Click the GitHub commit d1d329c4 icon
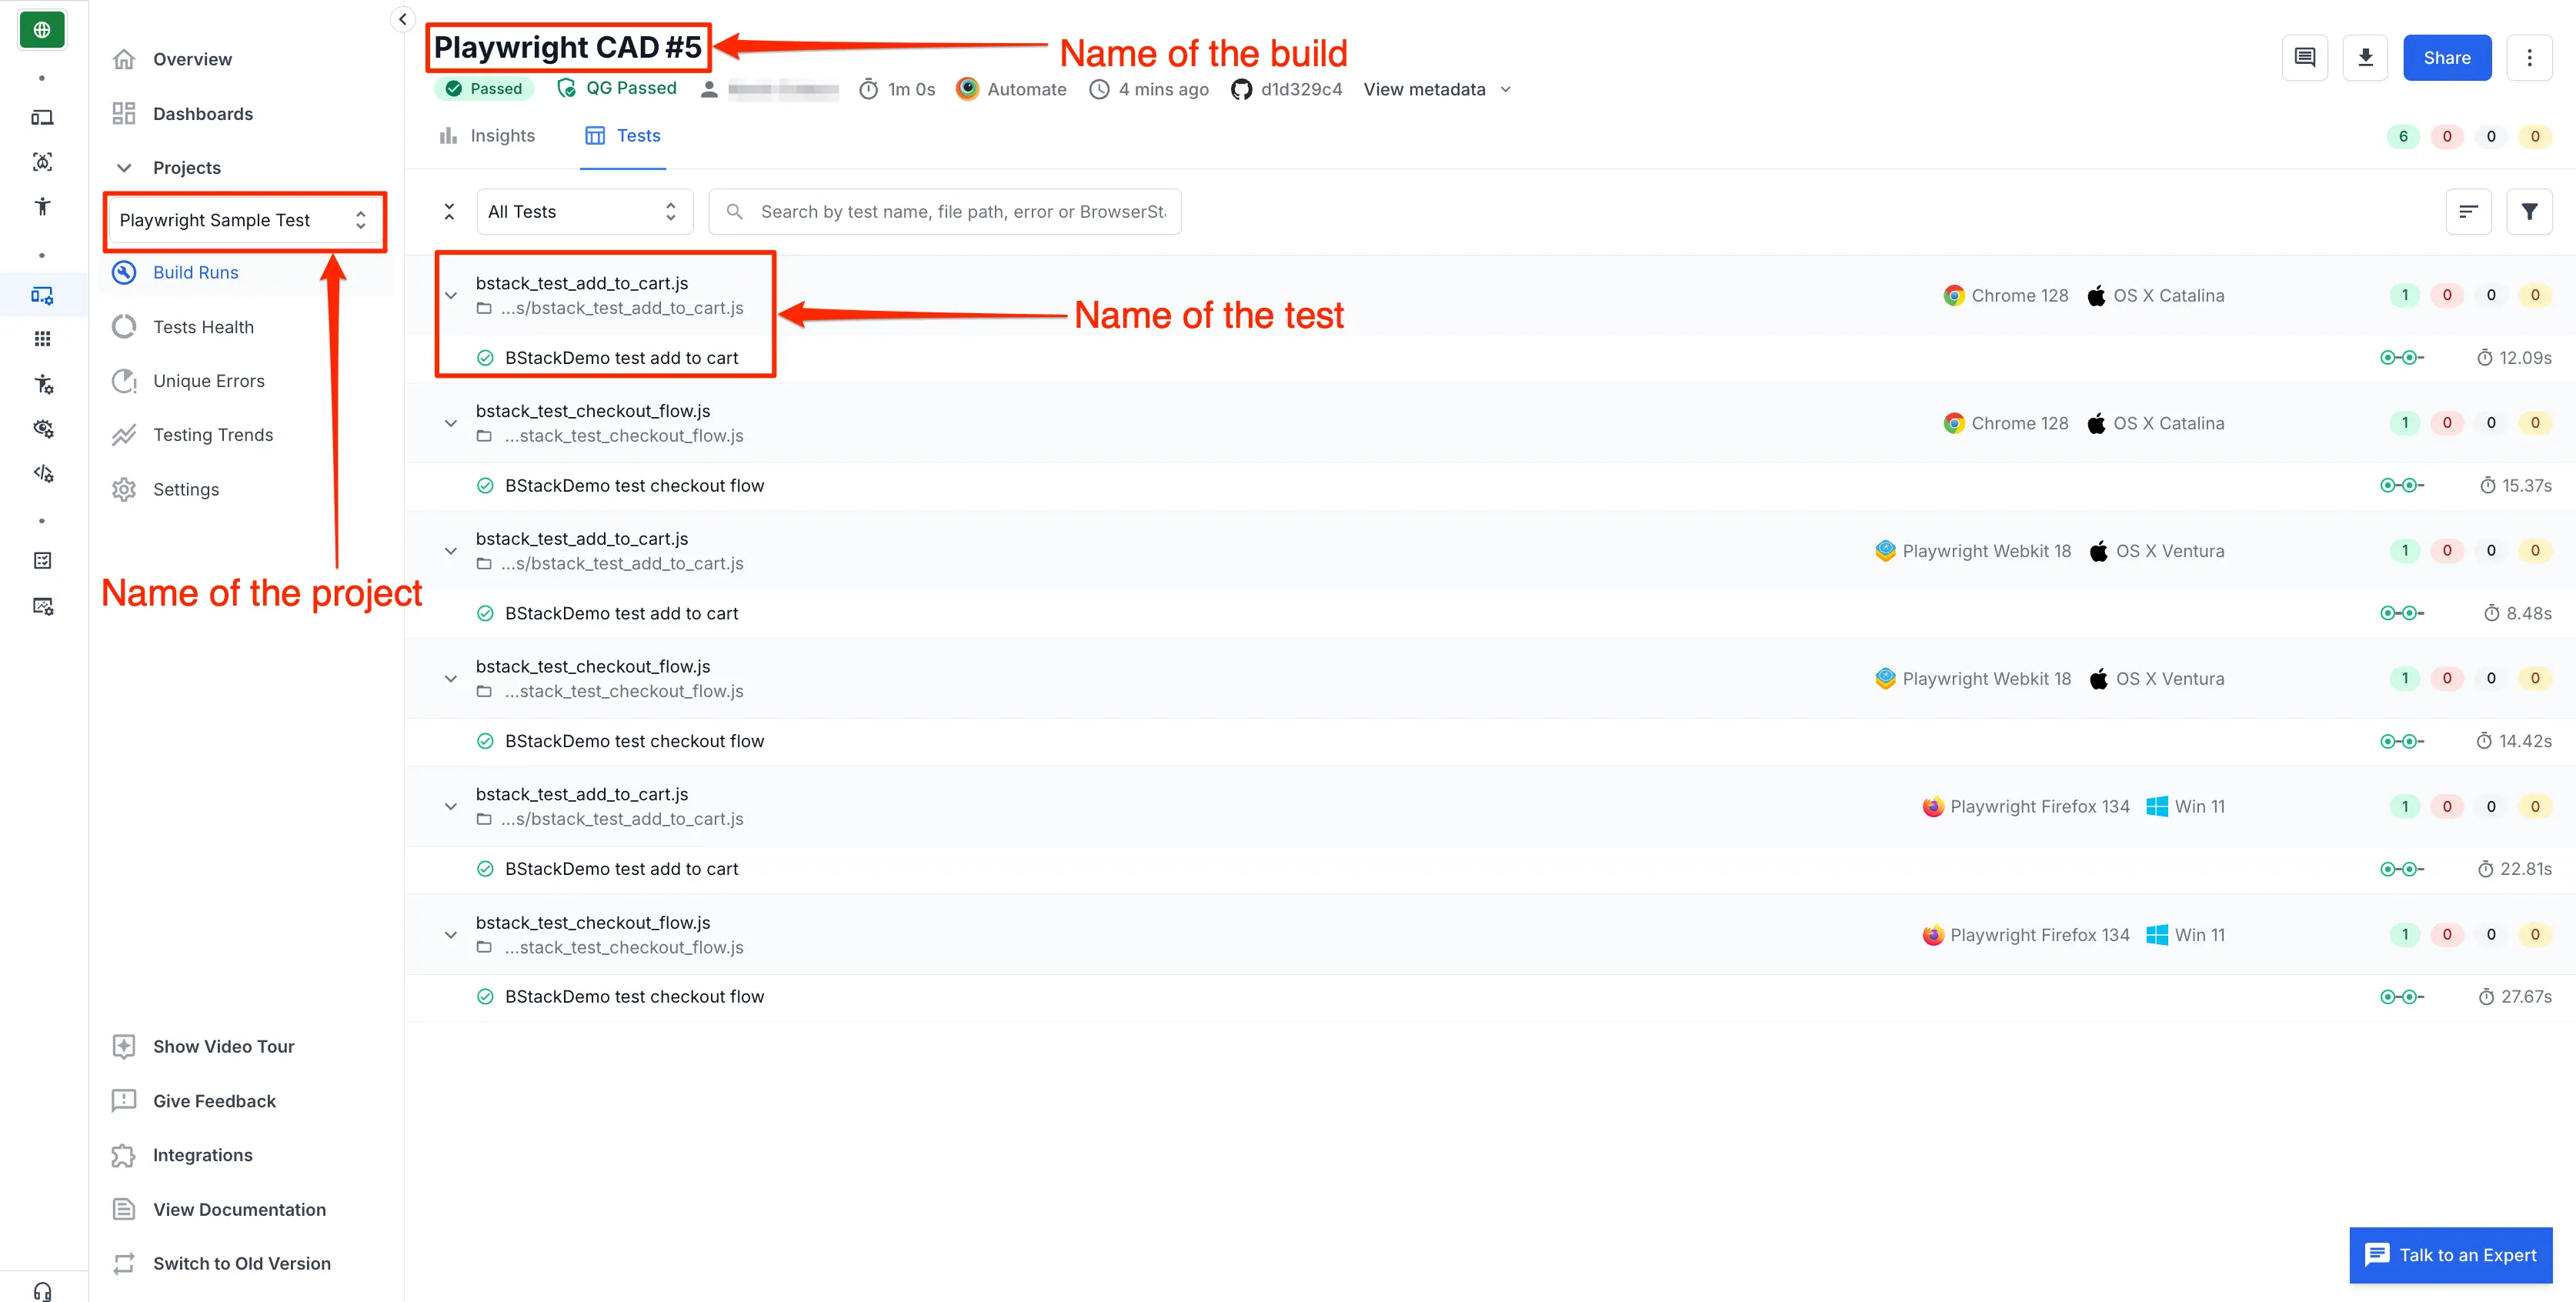 coord(1241,90)
